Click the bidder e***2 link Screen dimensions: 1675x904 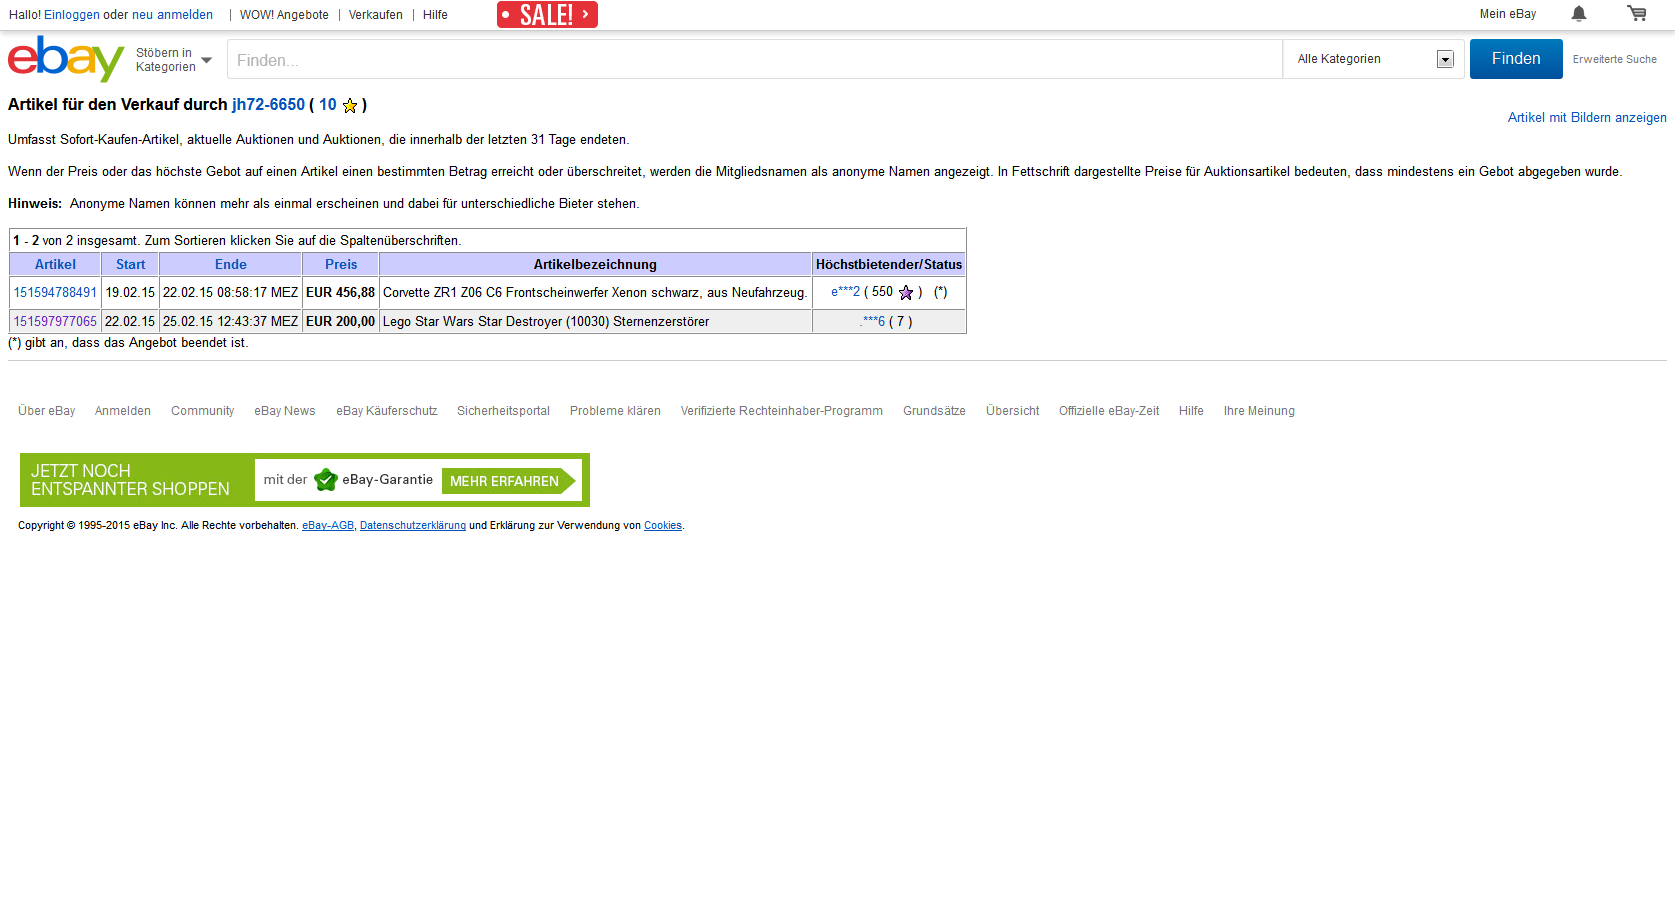pyautogui.click(x=845, y=292)
